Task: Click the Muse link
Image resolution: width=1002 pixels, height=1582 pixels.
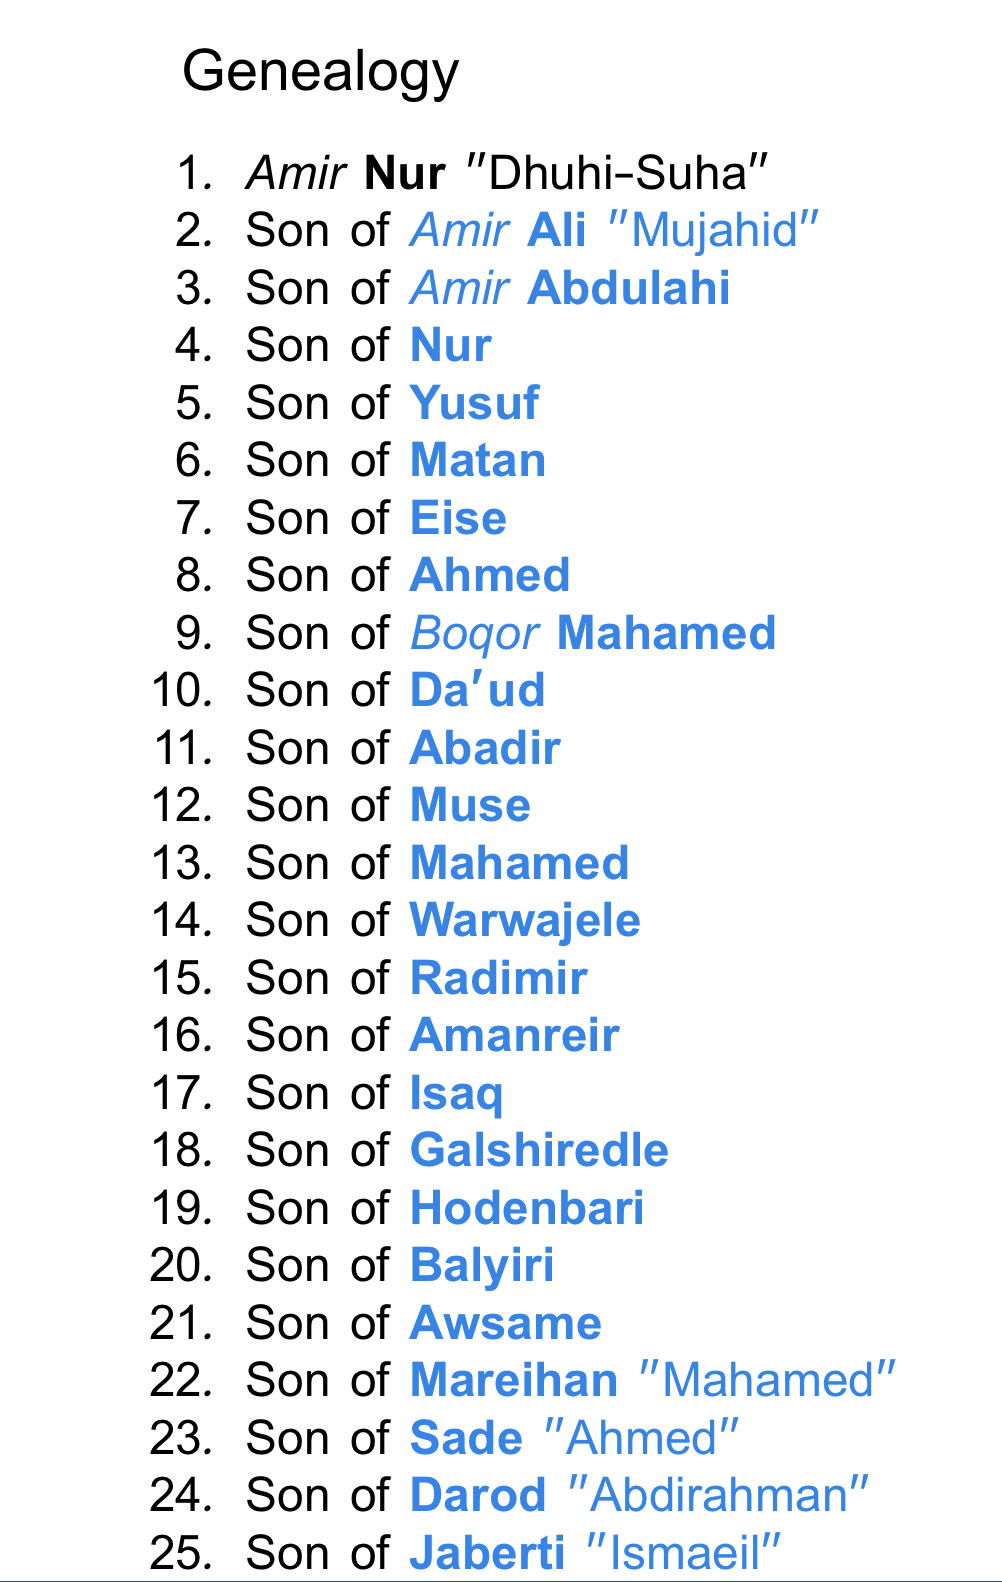Action: click(x=470, y=806)
